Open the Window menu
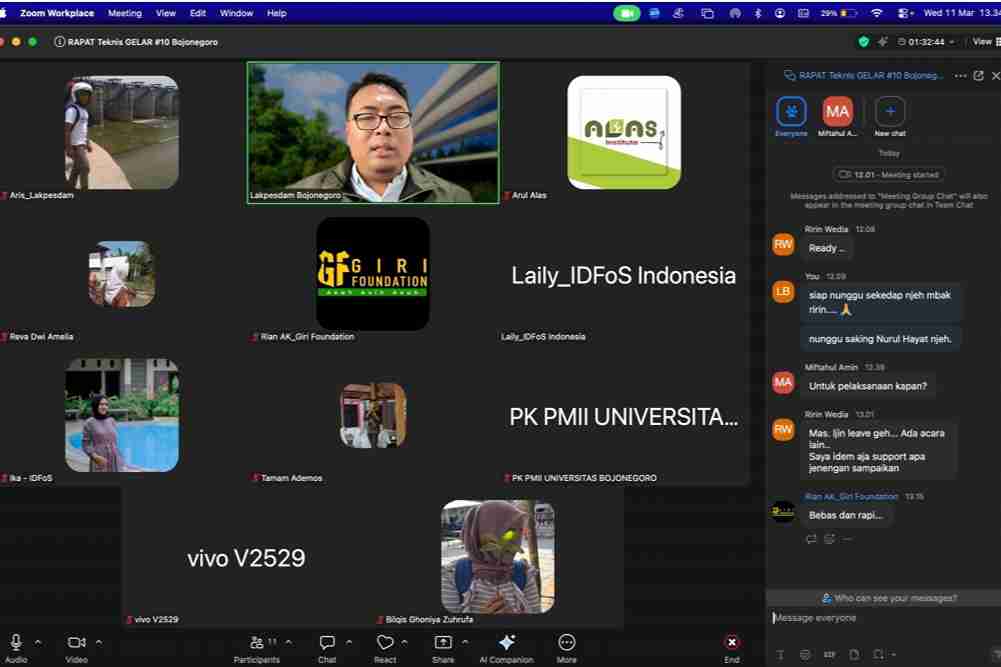The height and width of the screenshot is (667, 1001). [236, 13]
